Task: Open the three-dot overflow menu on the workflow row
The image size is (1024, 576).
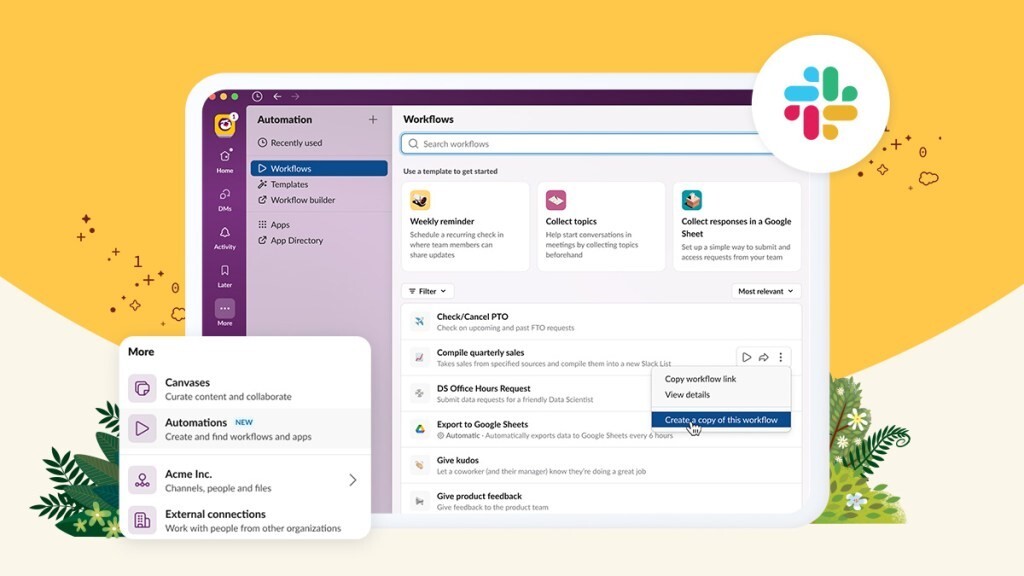Action: pyautogui.click(x=781, y=356)
